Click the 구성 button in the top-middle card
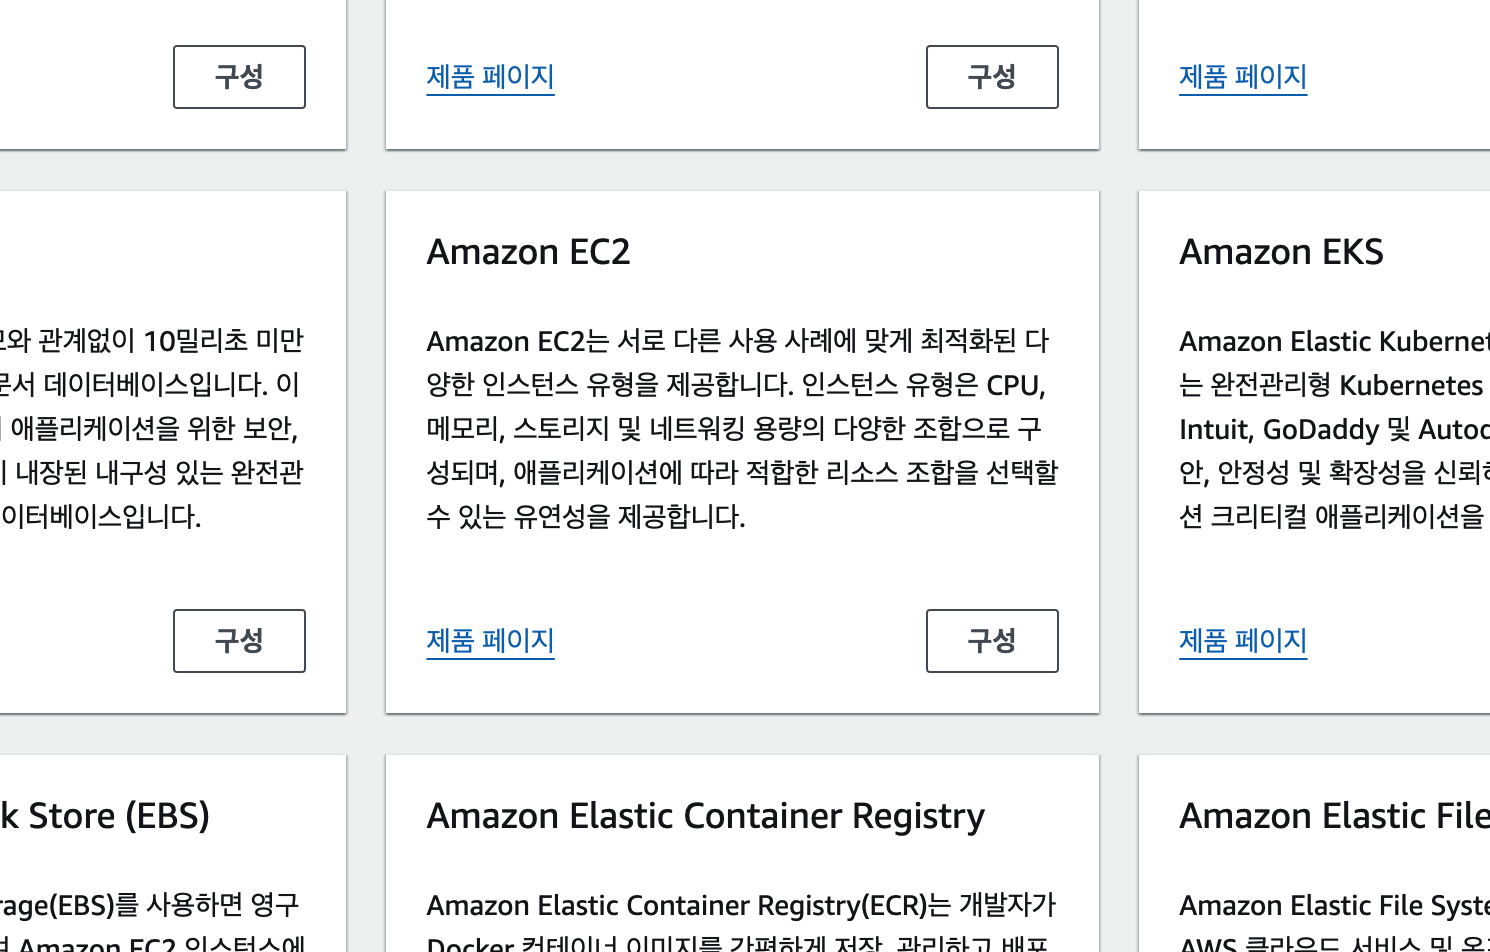The width and height of the screenshot is (1490, 952). click(991, 77)
